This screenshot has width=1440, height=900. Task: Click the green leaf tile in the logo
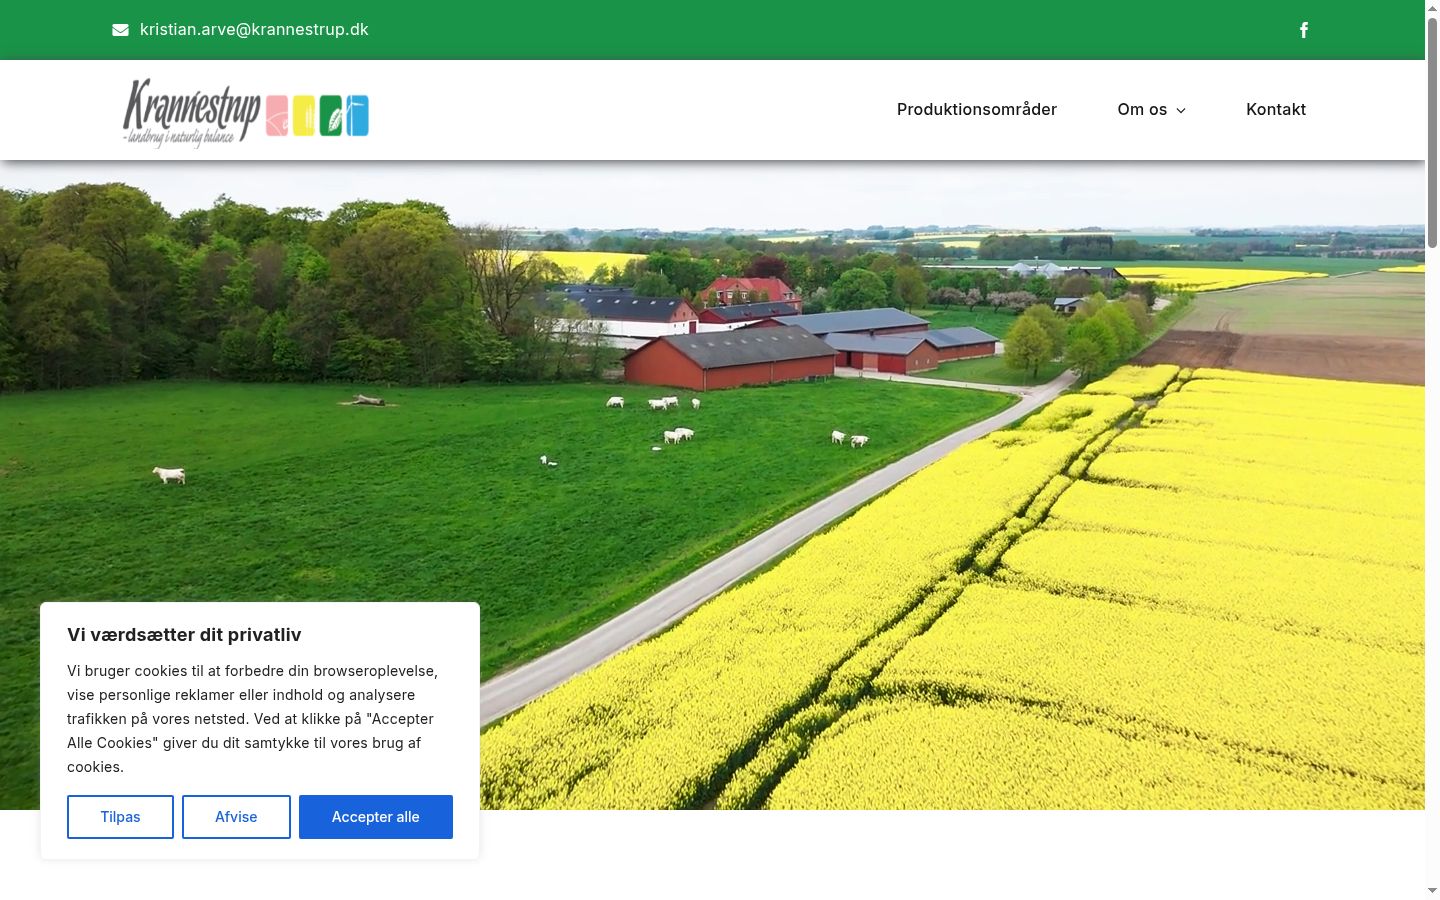point(331,115)
